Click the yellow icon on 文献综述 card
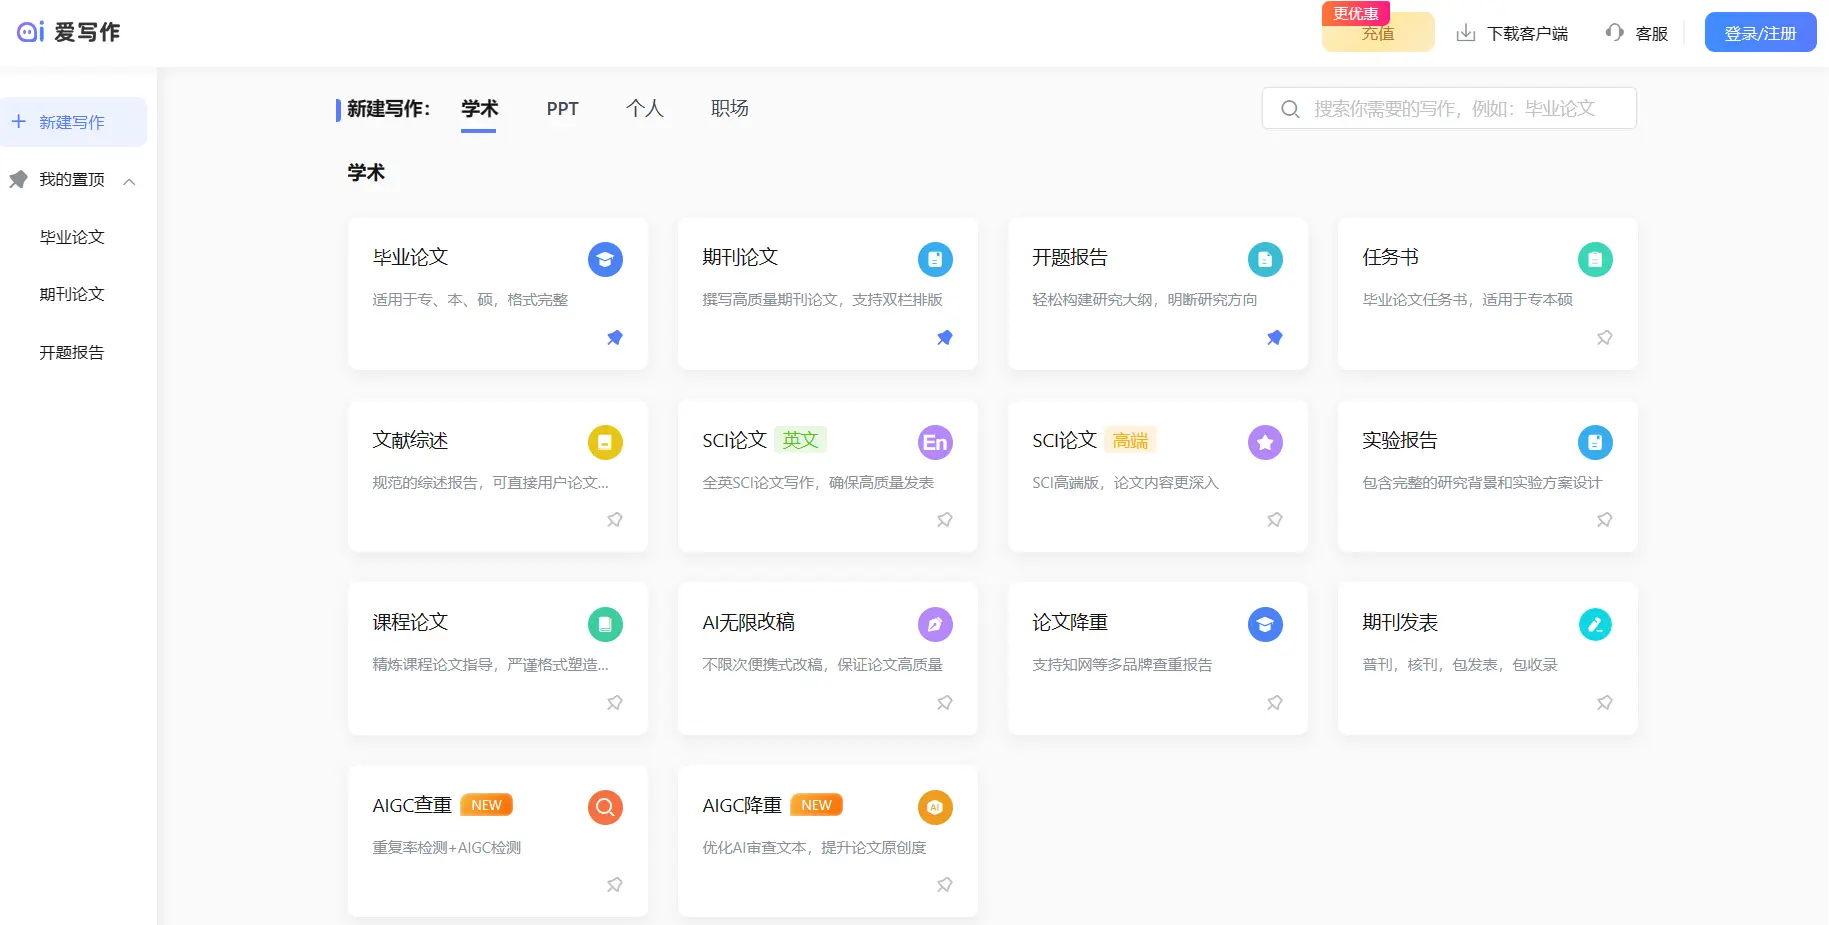This screenshot has width=1829, height=925. [x=605, y=442]
